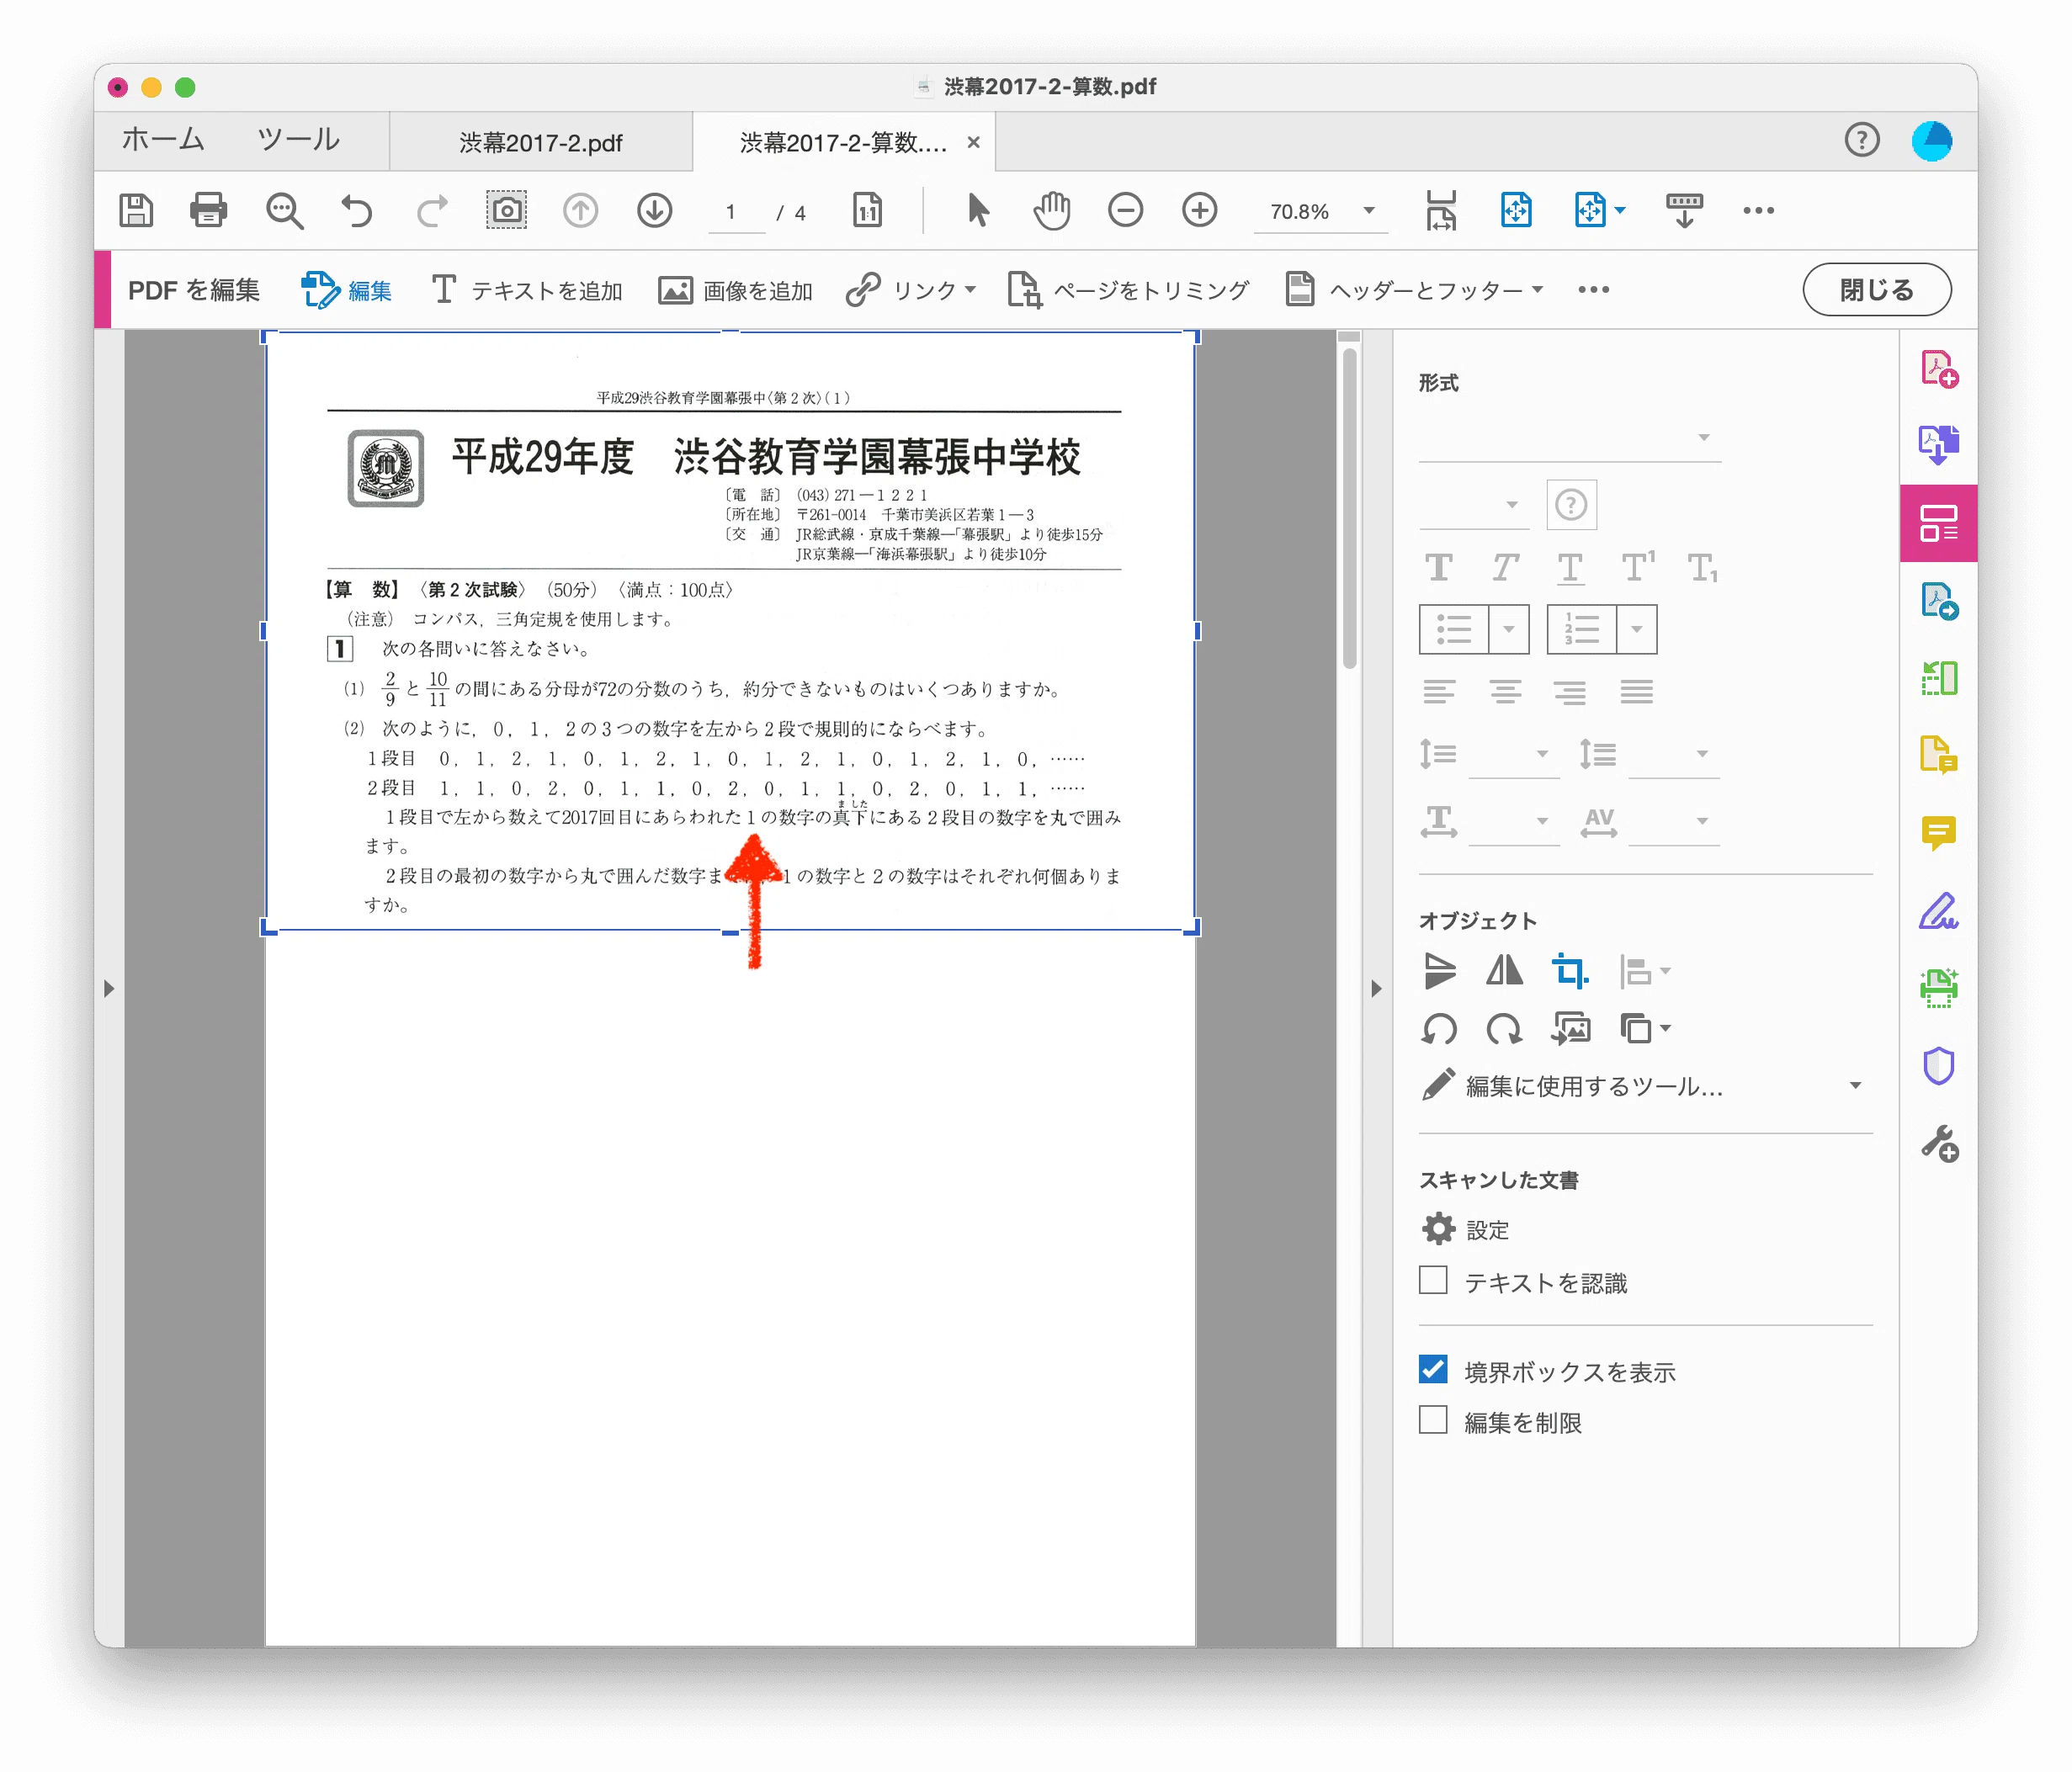Expand bulleted list style dropdown
2072x1772 pixels.
(x=1509, y=630)
